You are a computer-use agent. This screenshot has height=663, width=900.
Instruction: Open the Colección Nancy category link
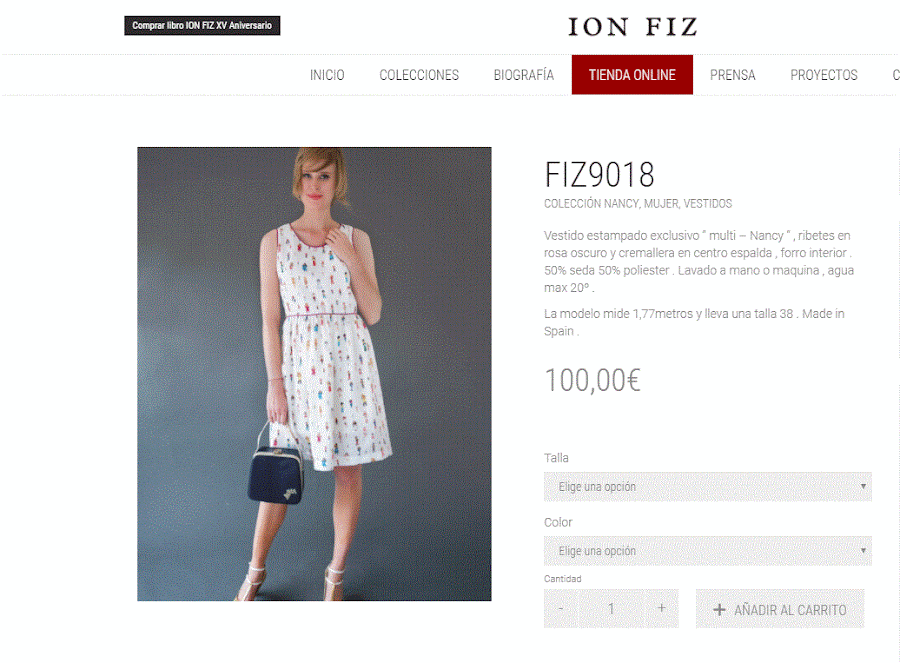591,204
